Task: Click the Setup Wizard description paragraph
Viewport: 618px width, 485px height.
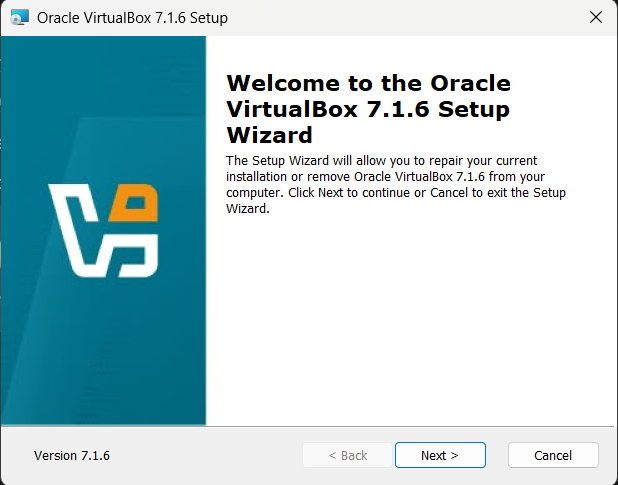Action: click(395, 185)
